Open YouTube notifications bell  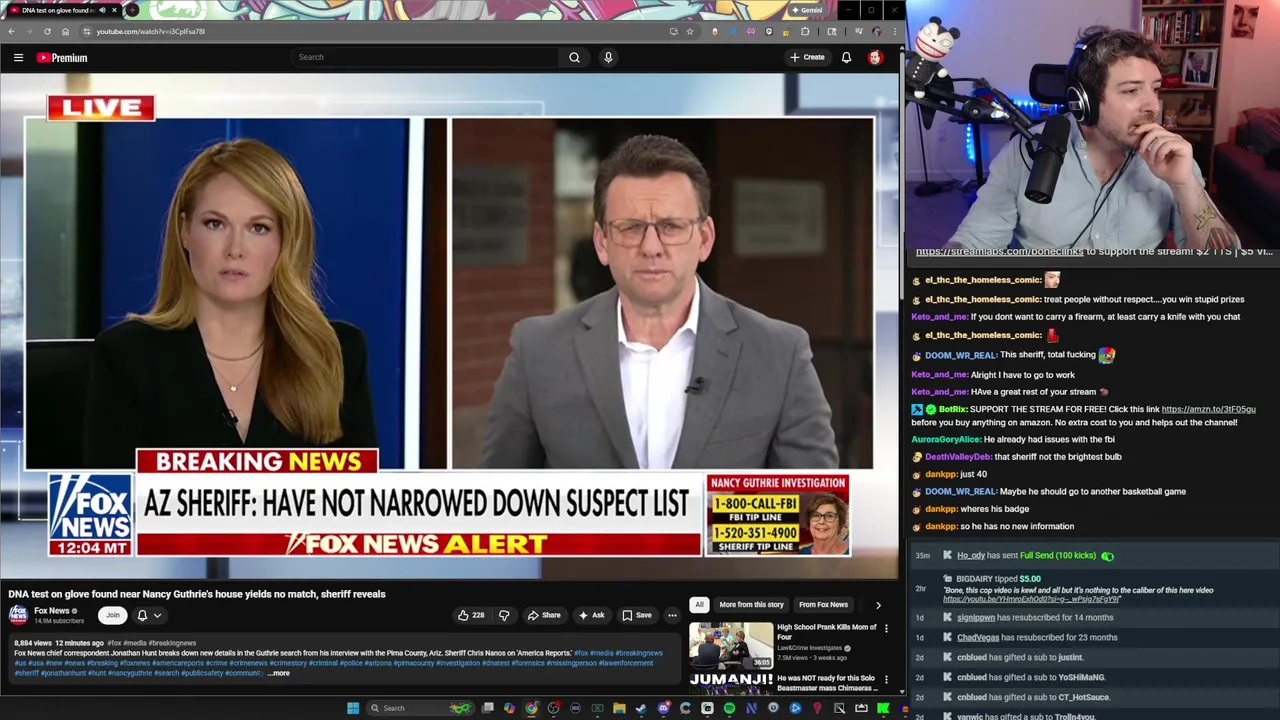(x=846, y=57)
